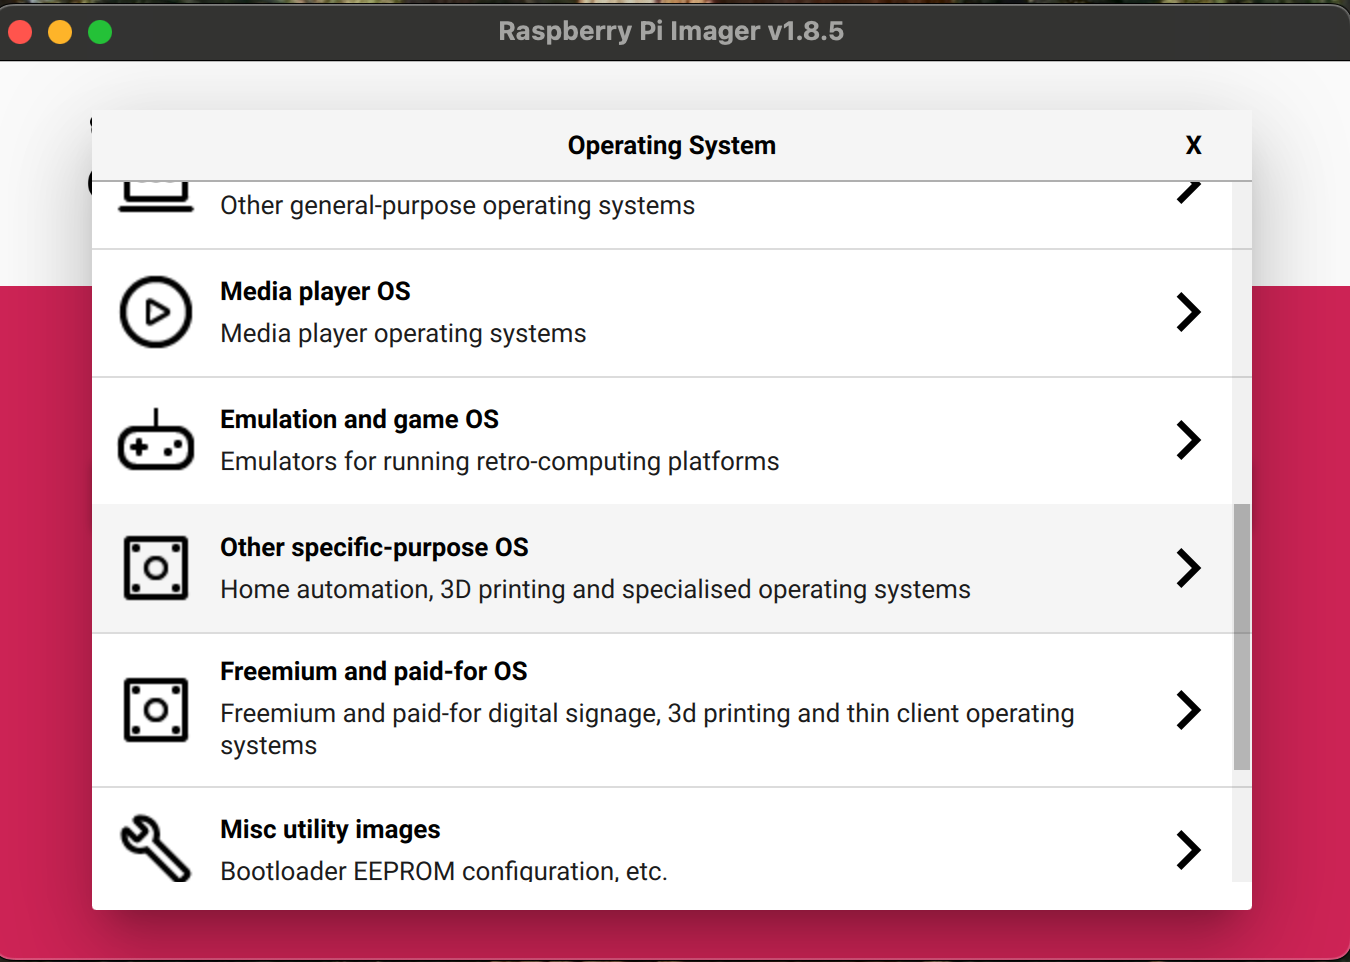
Task: Select 'Other specific-purpose OS' title
Action: 374,547
